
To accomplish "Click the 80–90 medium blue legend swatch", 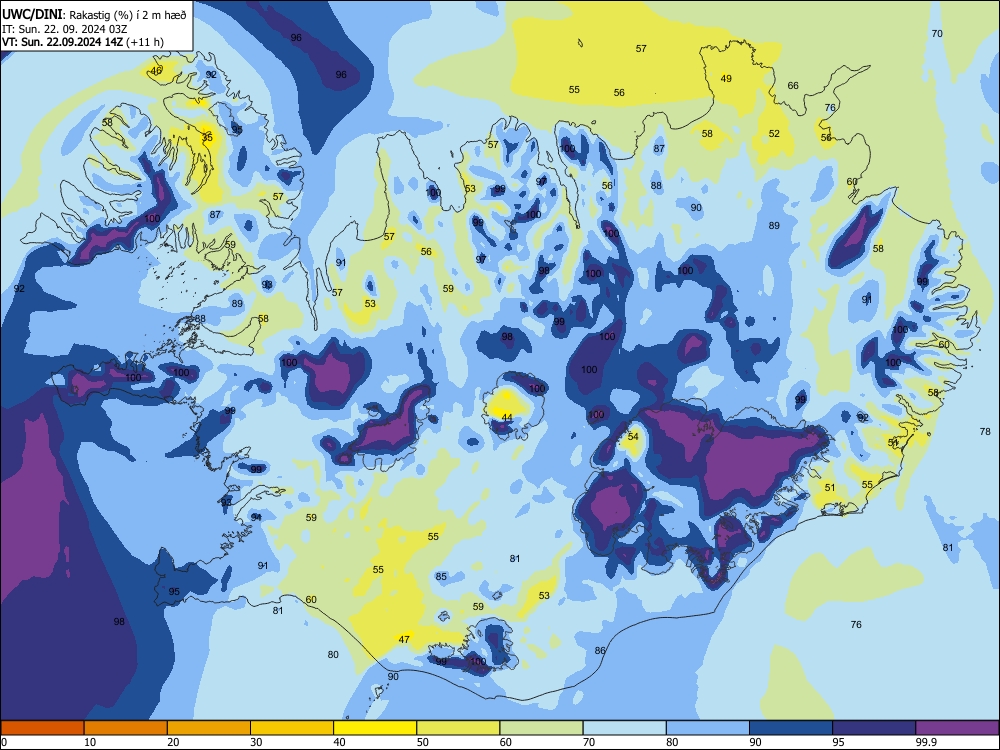I will (708, 728).
